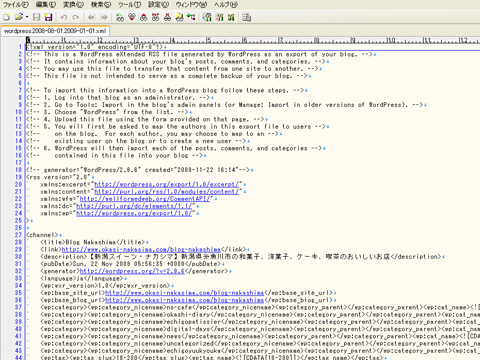The width and height of the screenshot is (480, 360).
Task: Click Find Next binoculars with down arrow
Action: point(132,17)
